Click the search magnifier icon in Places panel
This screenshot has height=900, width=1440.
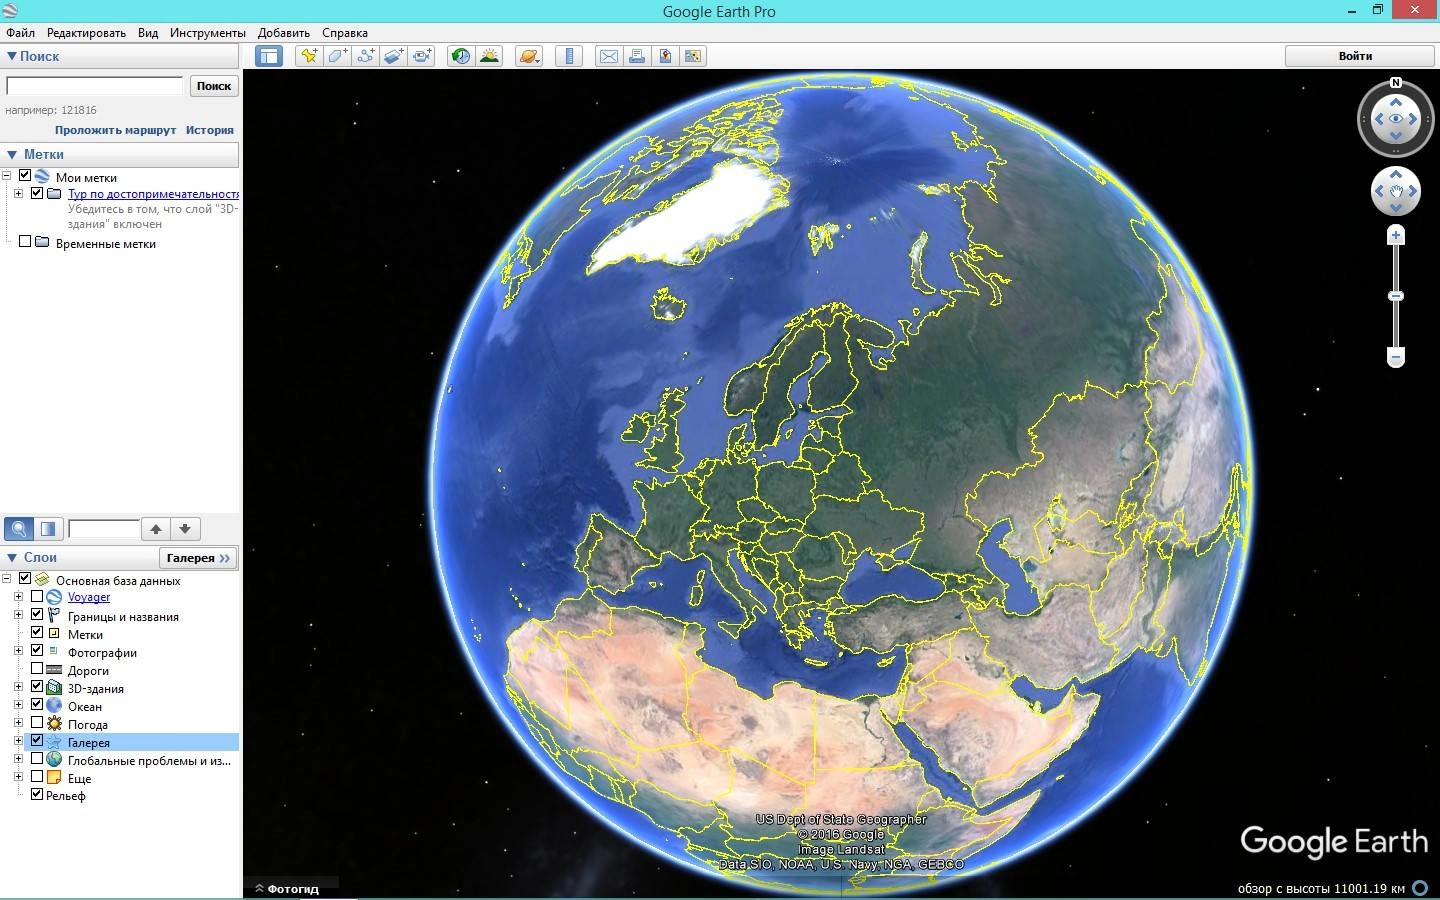19,529
